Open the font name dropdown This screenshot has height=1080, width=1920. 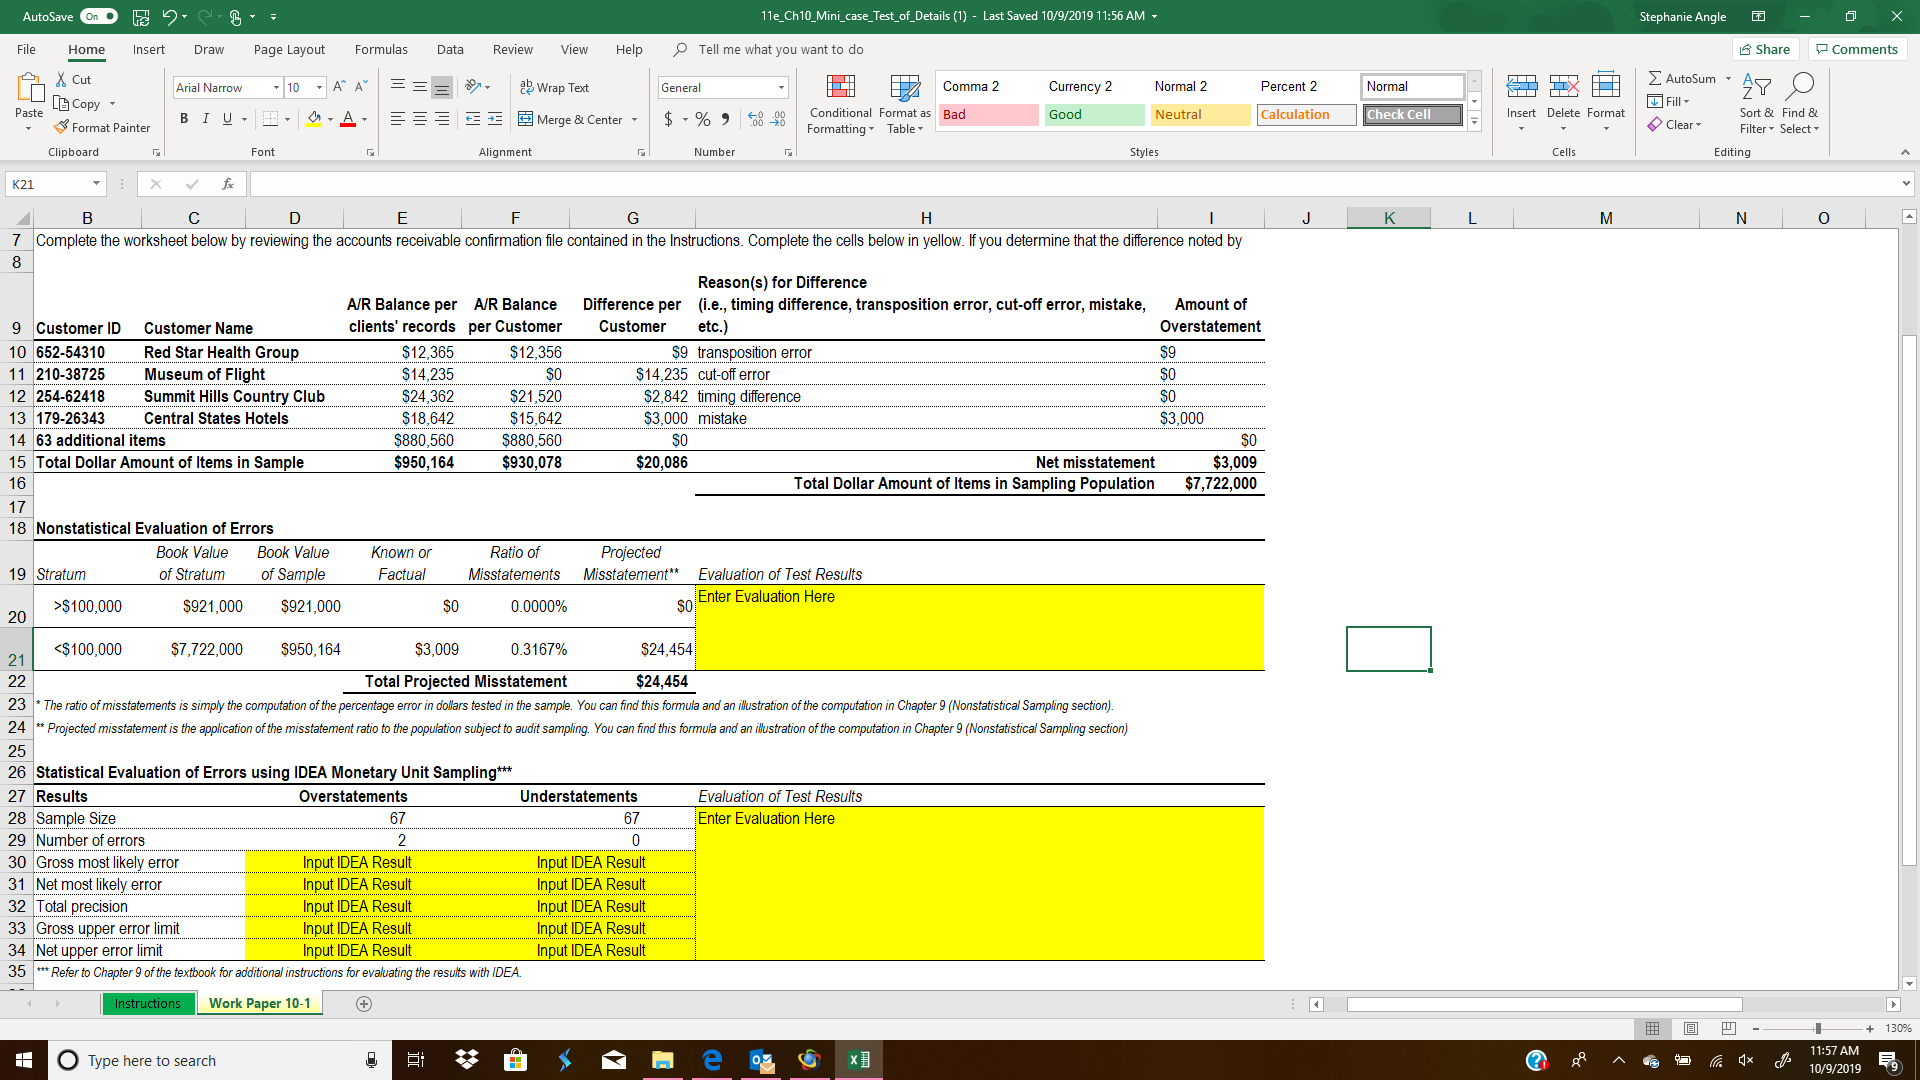[x=277, y=88]
